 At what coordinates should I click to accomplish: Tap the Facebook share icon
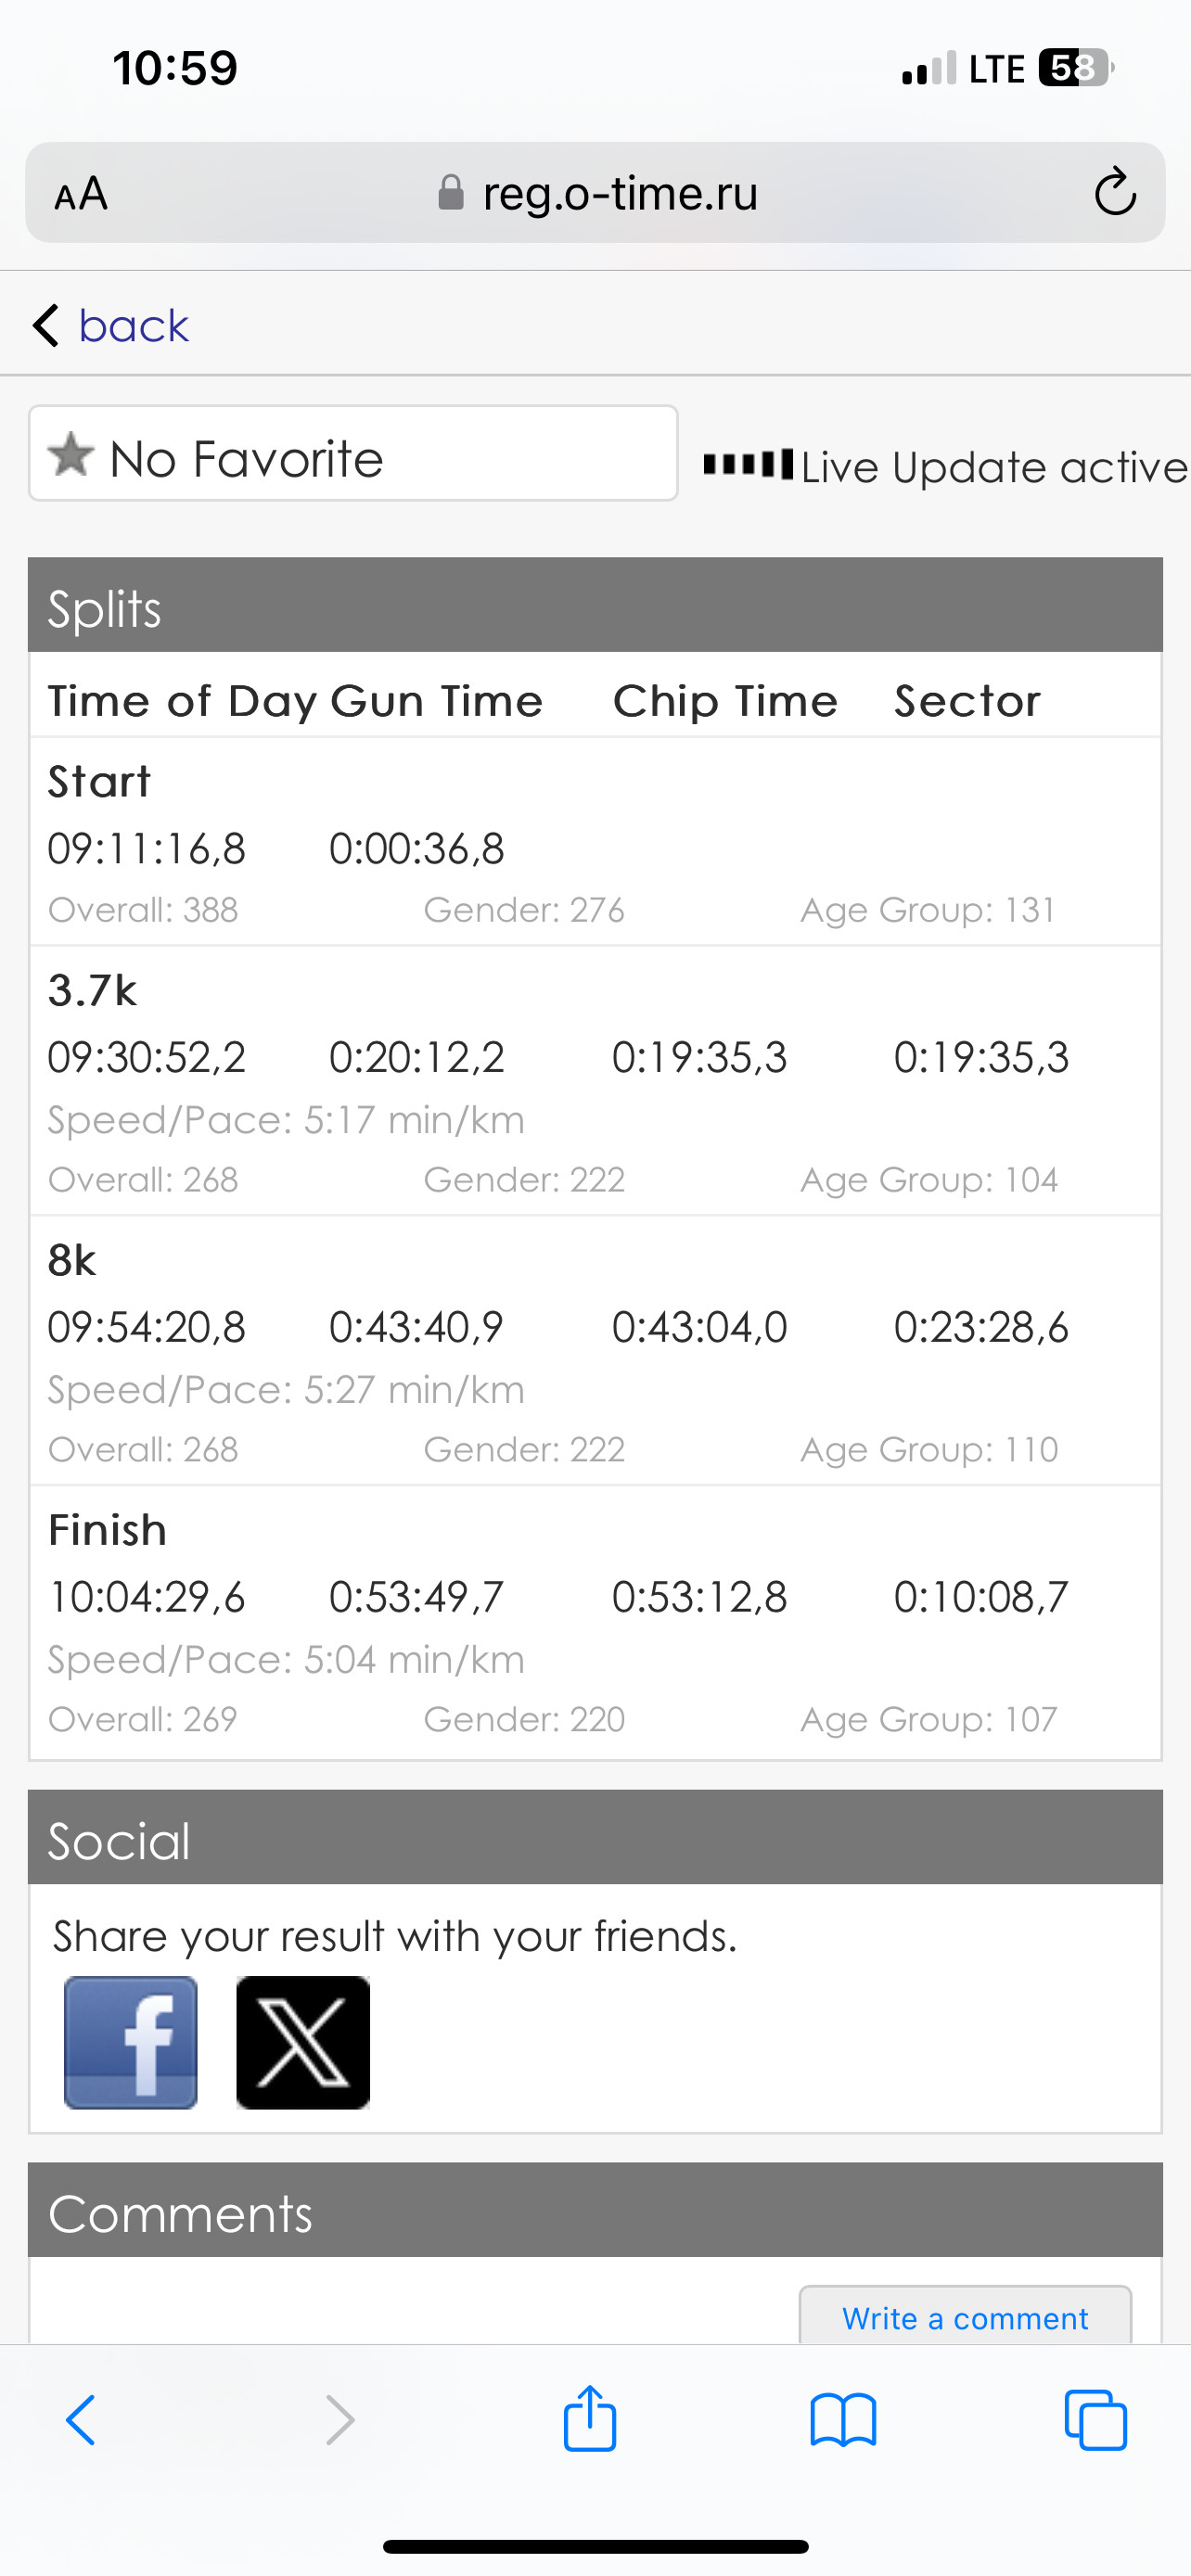(131, 2043)
